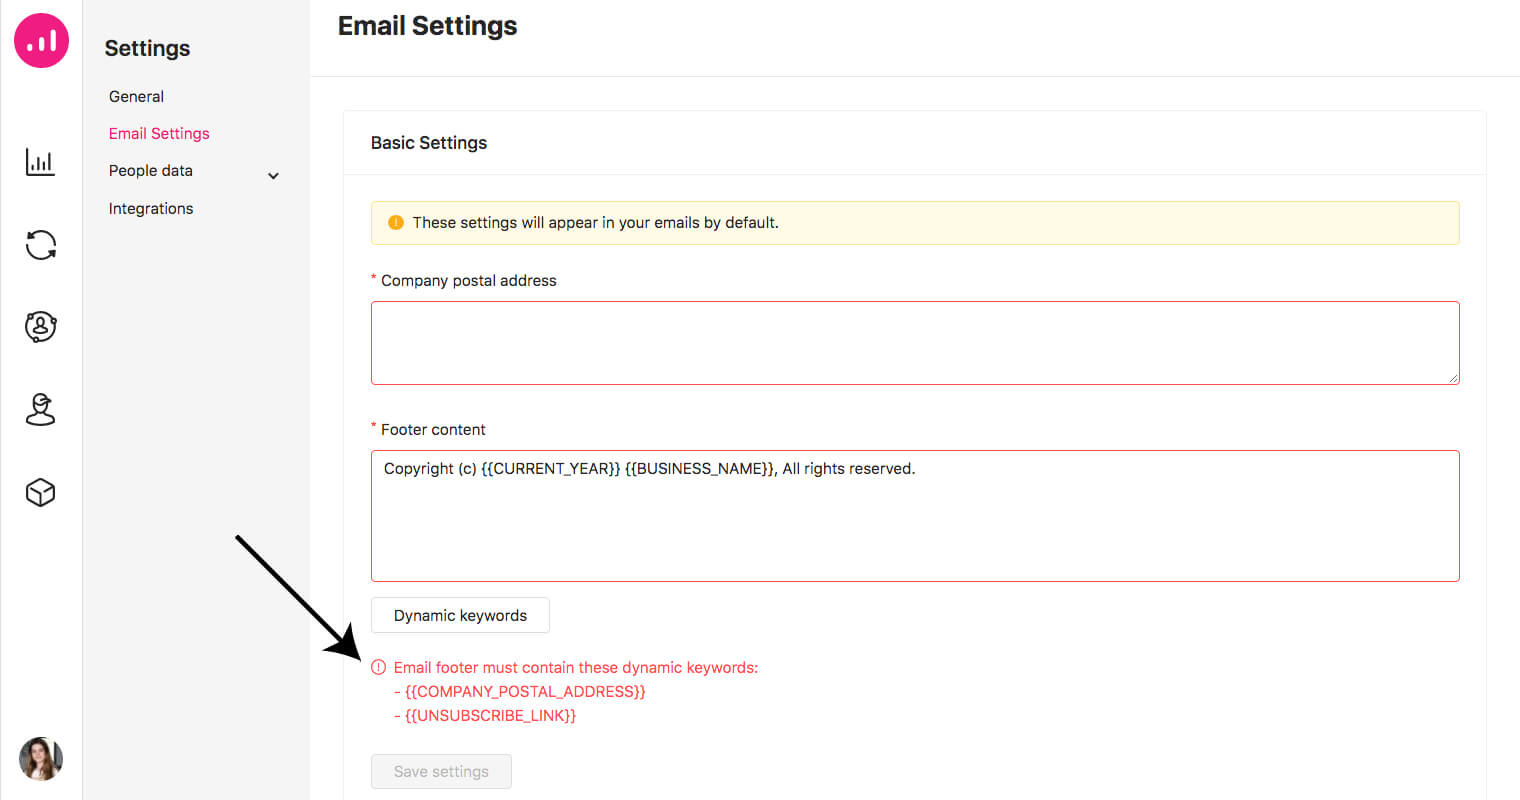Open the cube box icon in sidebar
1520x800 pixels.
click(40, 492)
